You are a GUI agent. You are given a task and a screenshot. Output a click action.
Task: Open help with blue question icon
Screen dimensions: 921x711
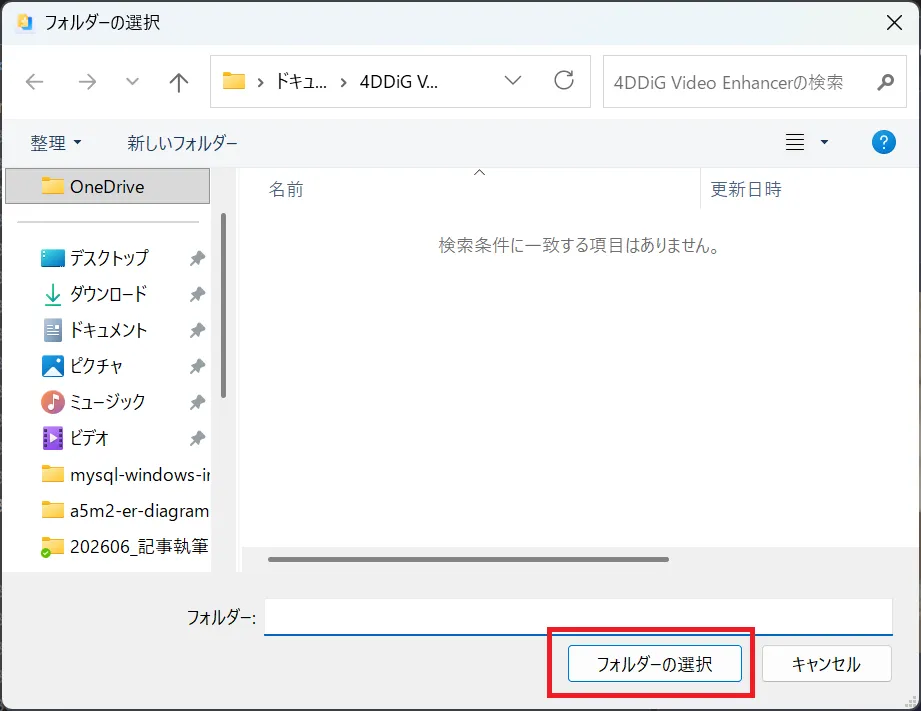pos(883,142)
